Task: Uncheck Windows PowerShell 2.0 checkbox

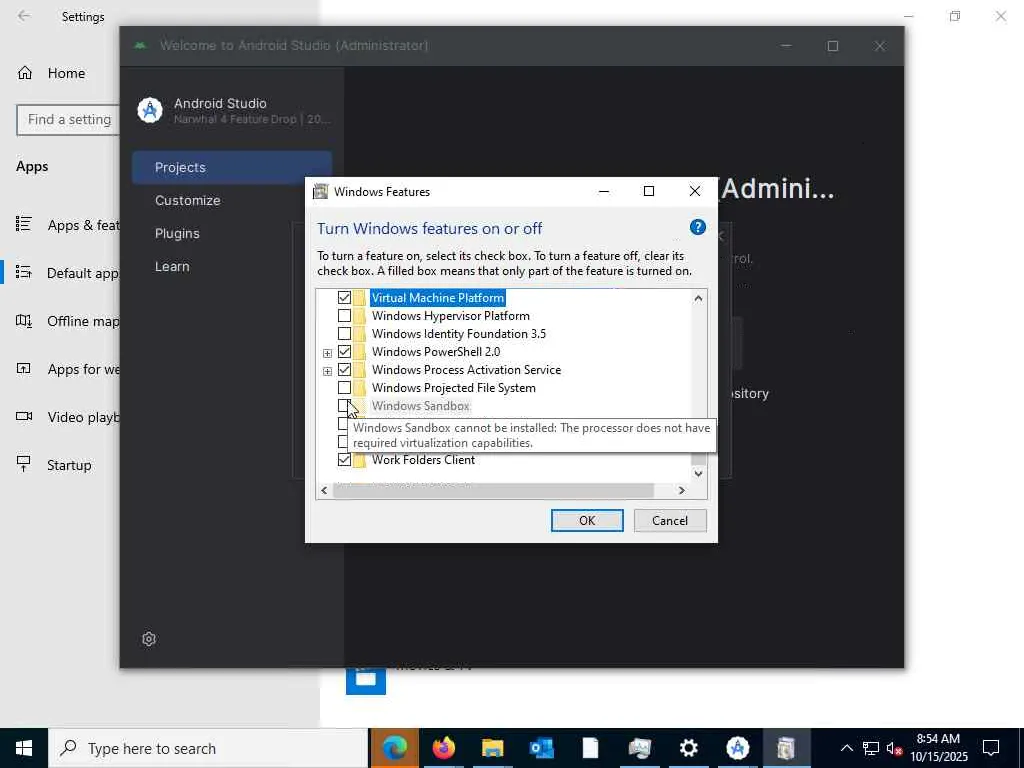Action: point(344,352)
